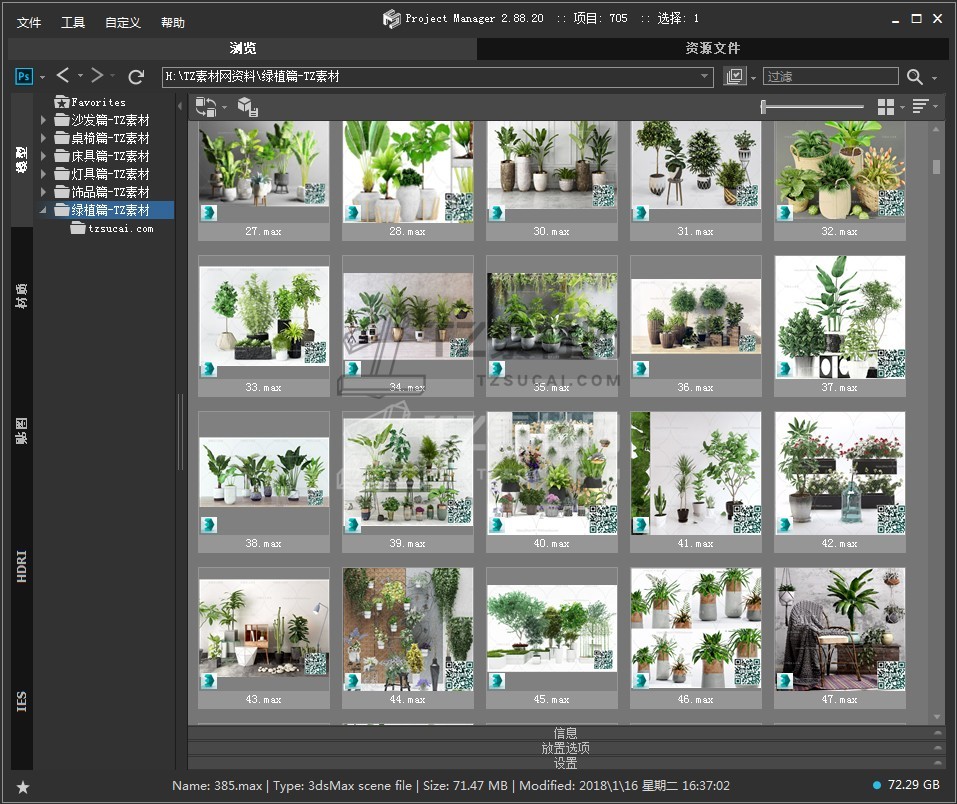Image resolution: width=957 pixels, height=804 pixels.
Task: Toggle the checkmark filter selection button
Action: (x=735, y=77)
